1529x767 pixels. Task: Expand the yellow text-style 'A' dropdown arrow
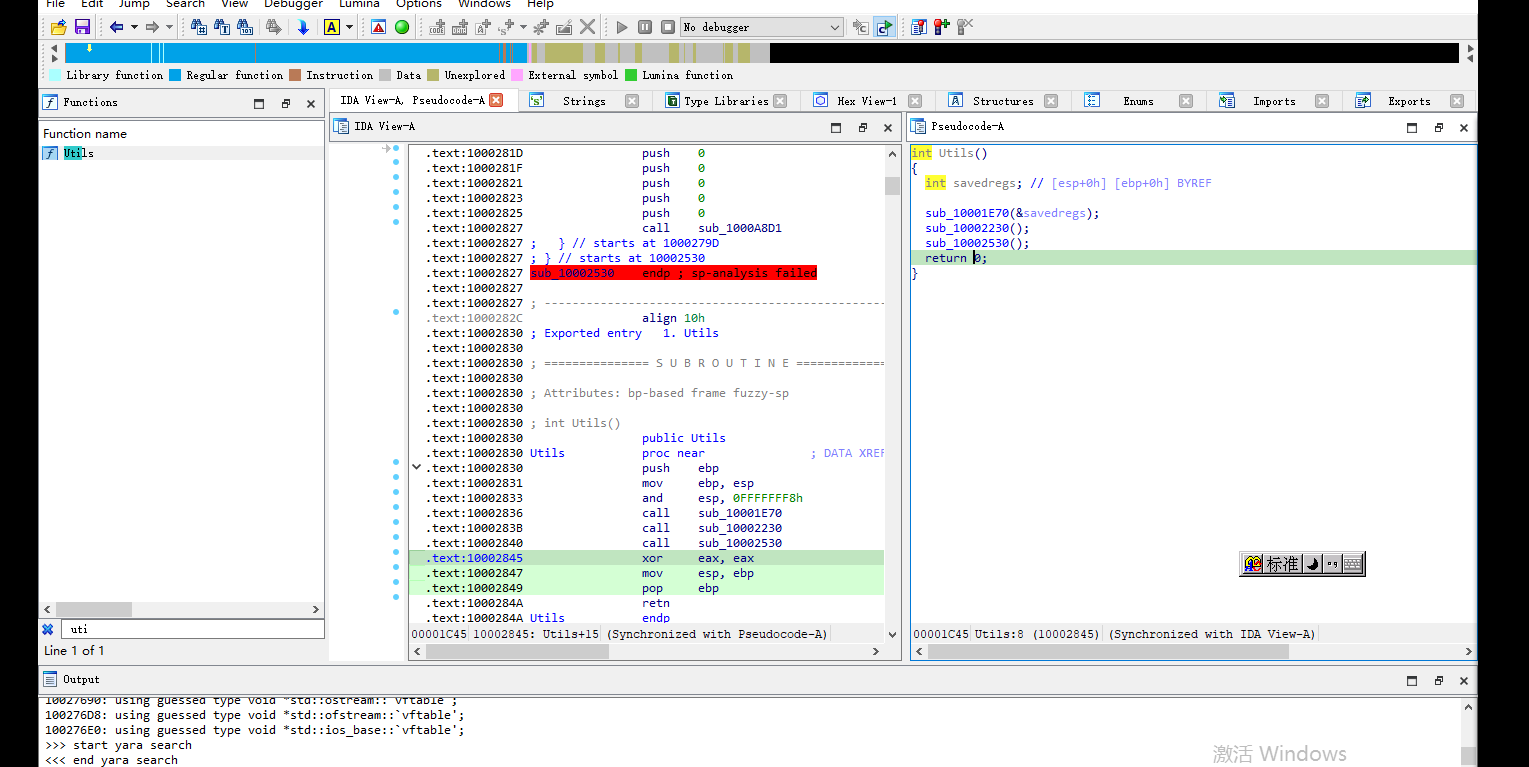349,27
